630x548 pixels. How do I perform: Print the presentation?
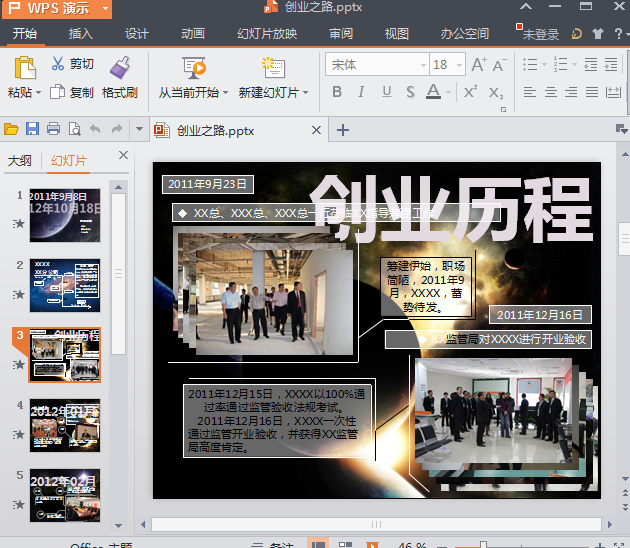pyautogui.click(x=53, y=129)
